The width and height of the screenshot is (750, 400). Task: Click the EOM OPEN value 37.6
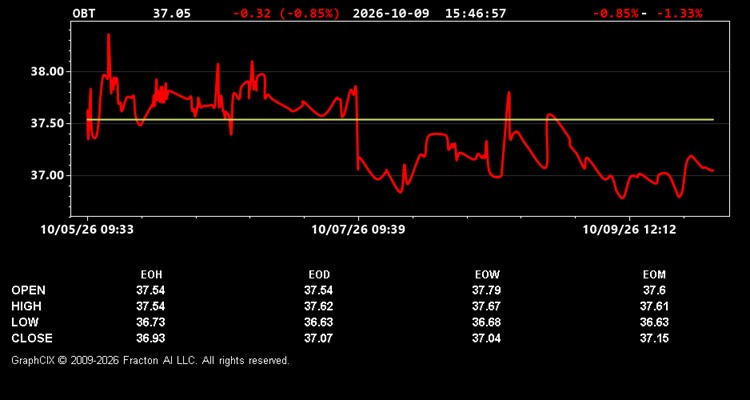coord(654,290)
